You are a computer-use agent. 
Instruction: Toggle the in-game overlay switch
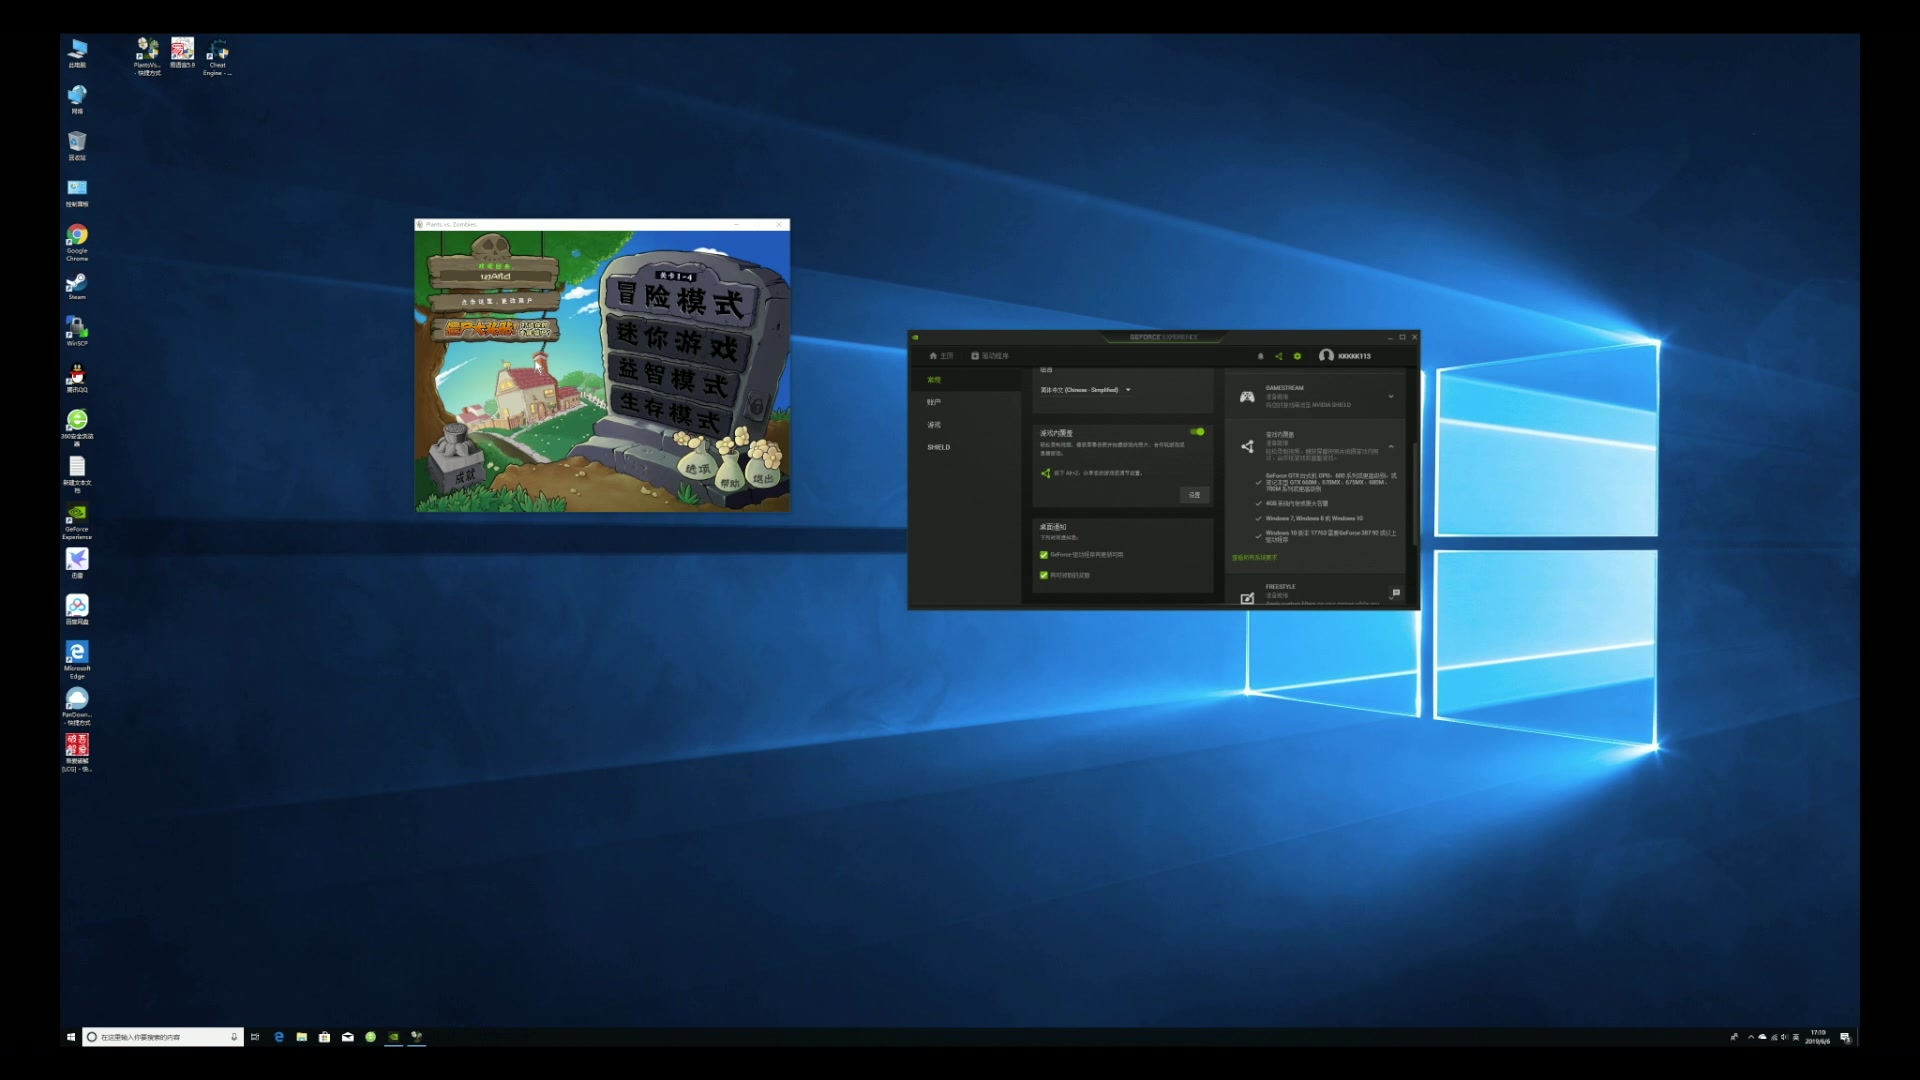click(x=1197, y=432)
